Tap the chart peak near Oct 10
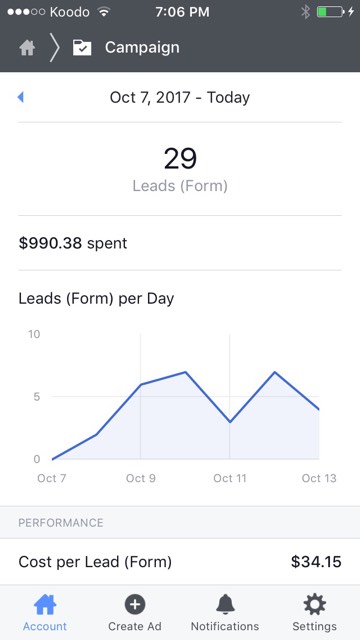Screen dimensions: 360x640 tap(185, 372)
